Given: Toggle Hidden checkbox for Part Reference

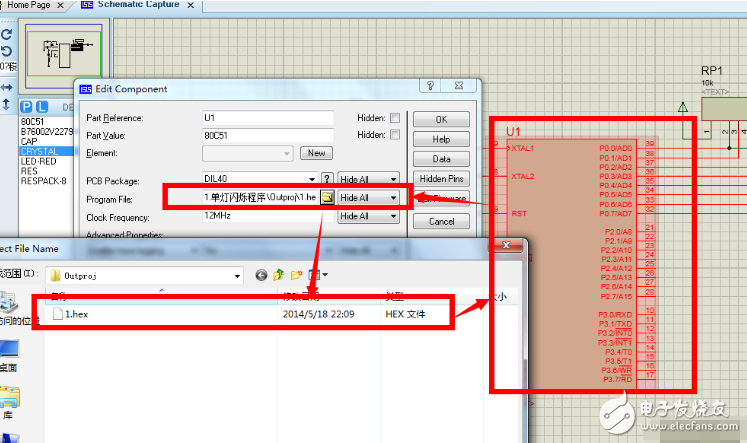Looking at the screenshot, I should [x=395, y=117].
